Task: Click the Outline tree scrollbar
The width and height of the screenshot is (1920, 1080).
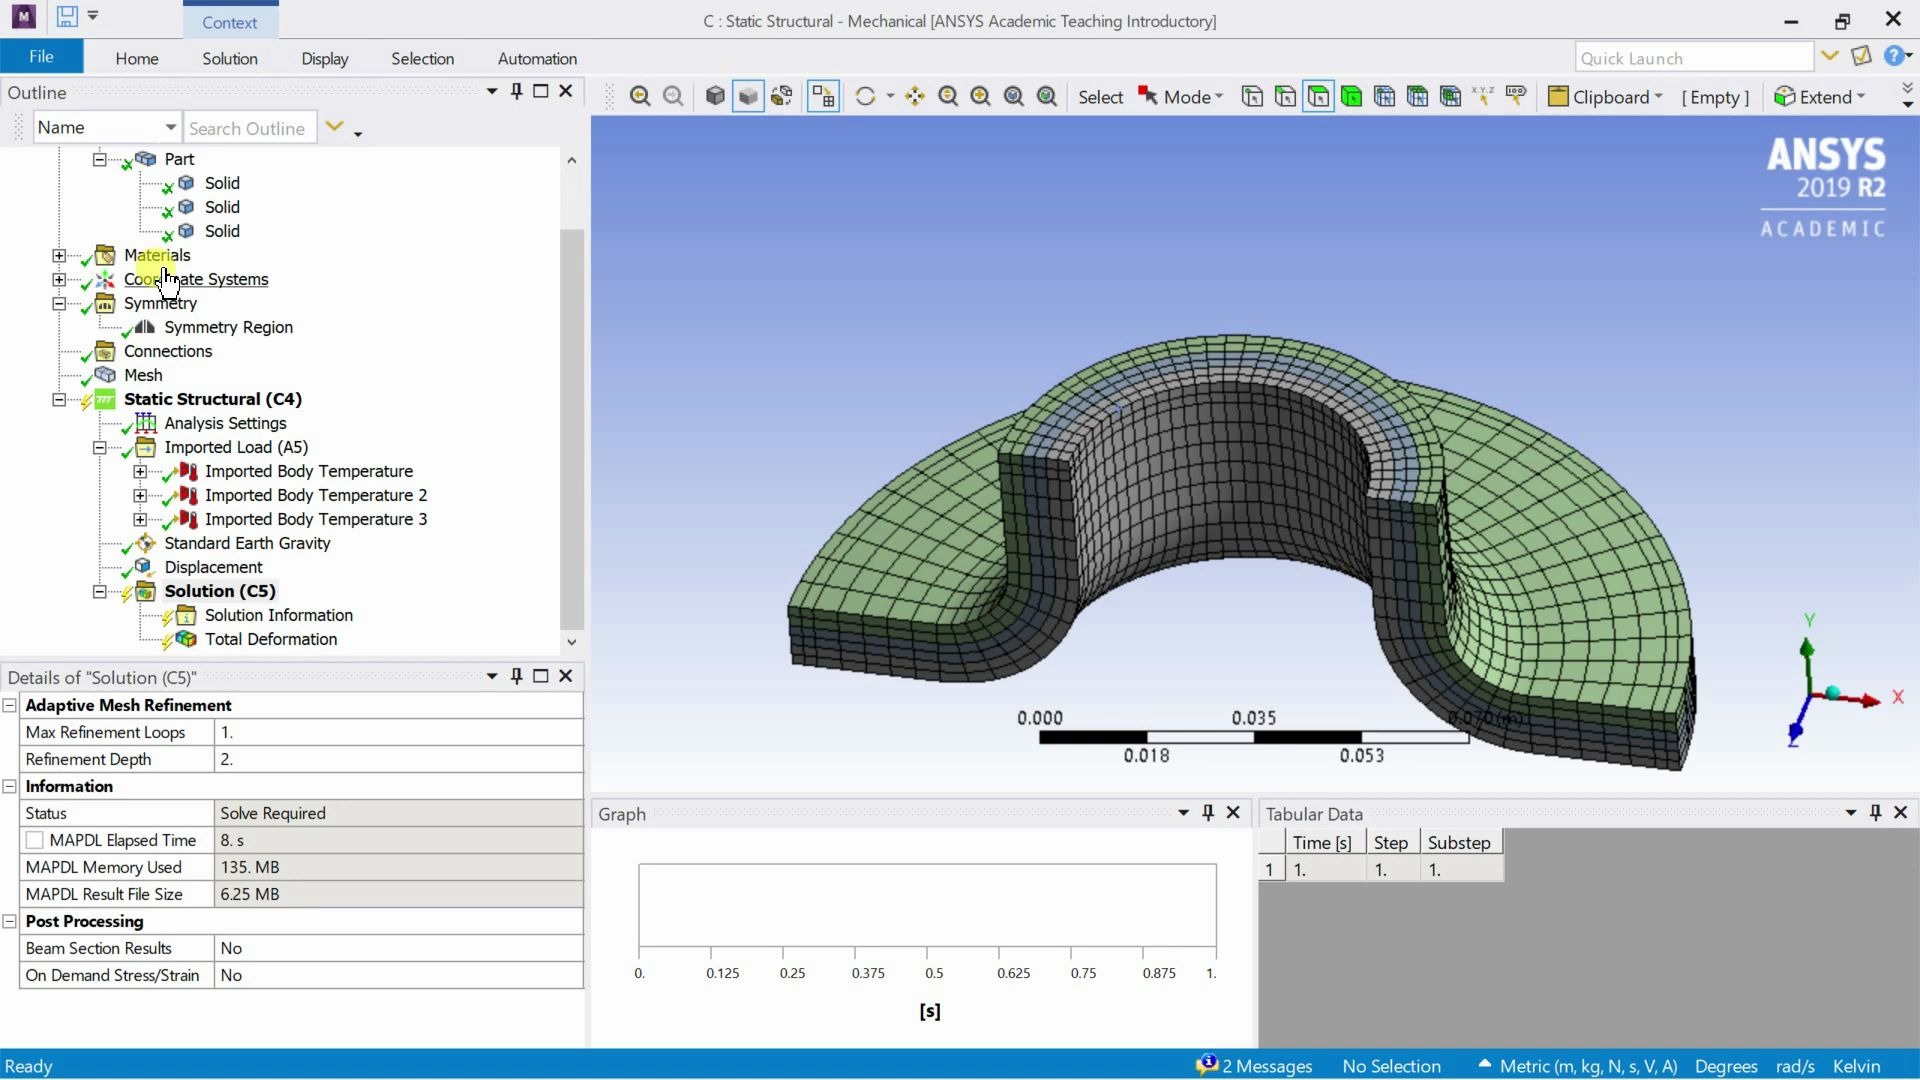Action: coord(571,430)
